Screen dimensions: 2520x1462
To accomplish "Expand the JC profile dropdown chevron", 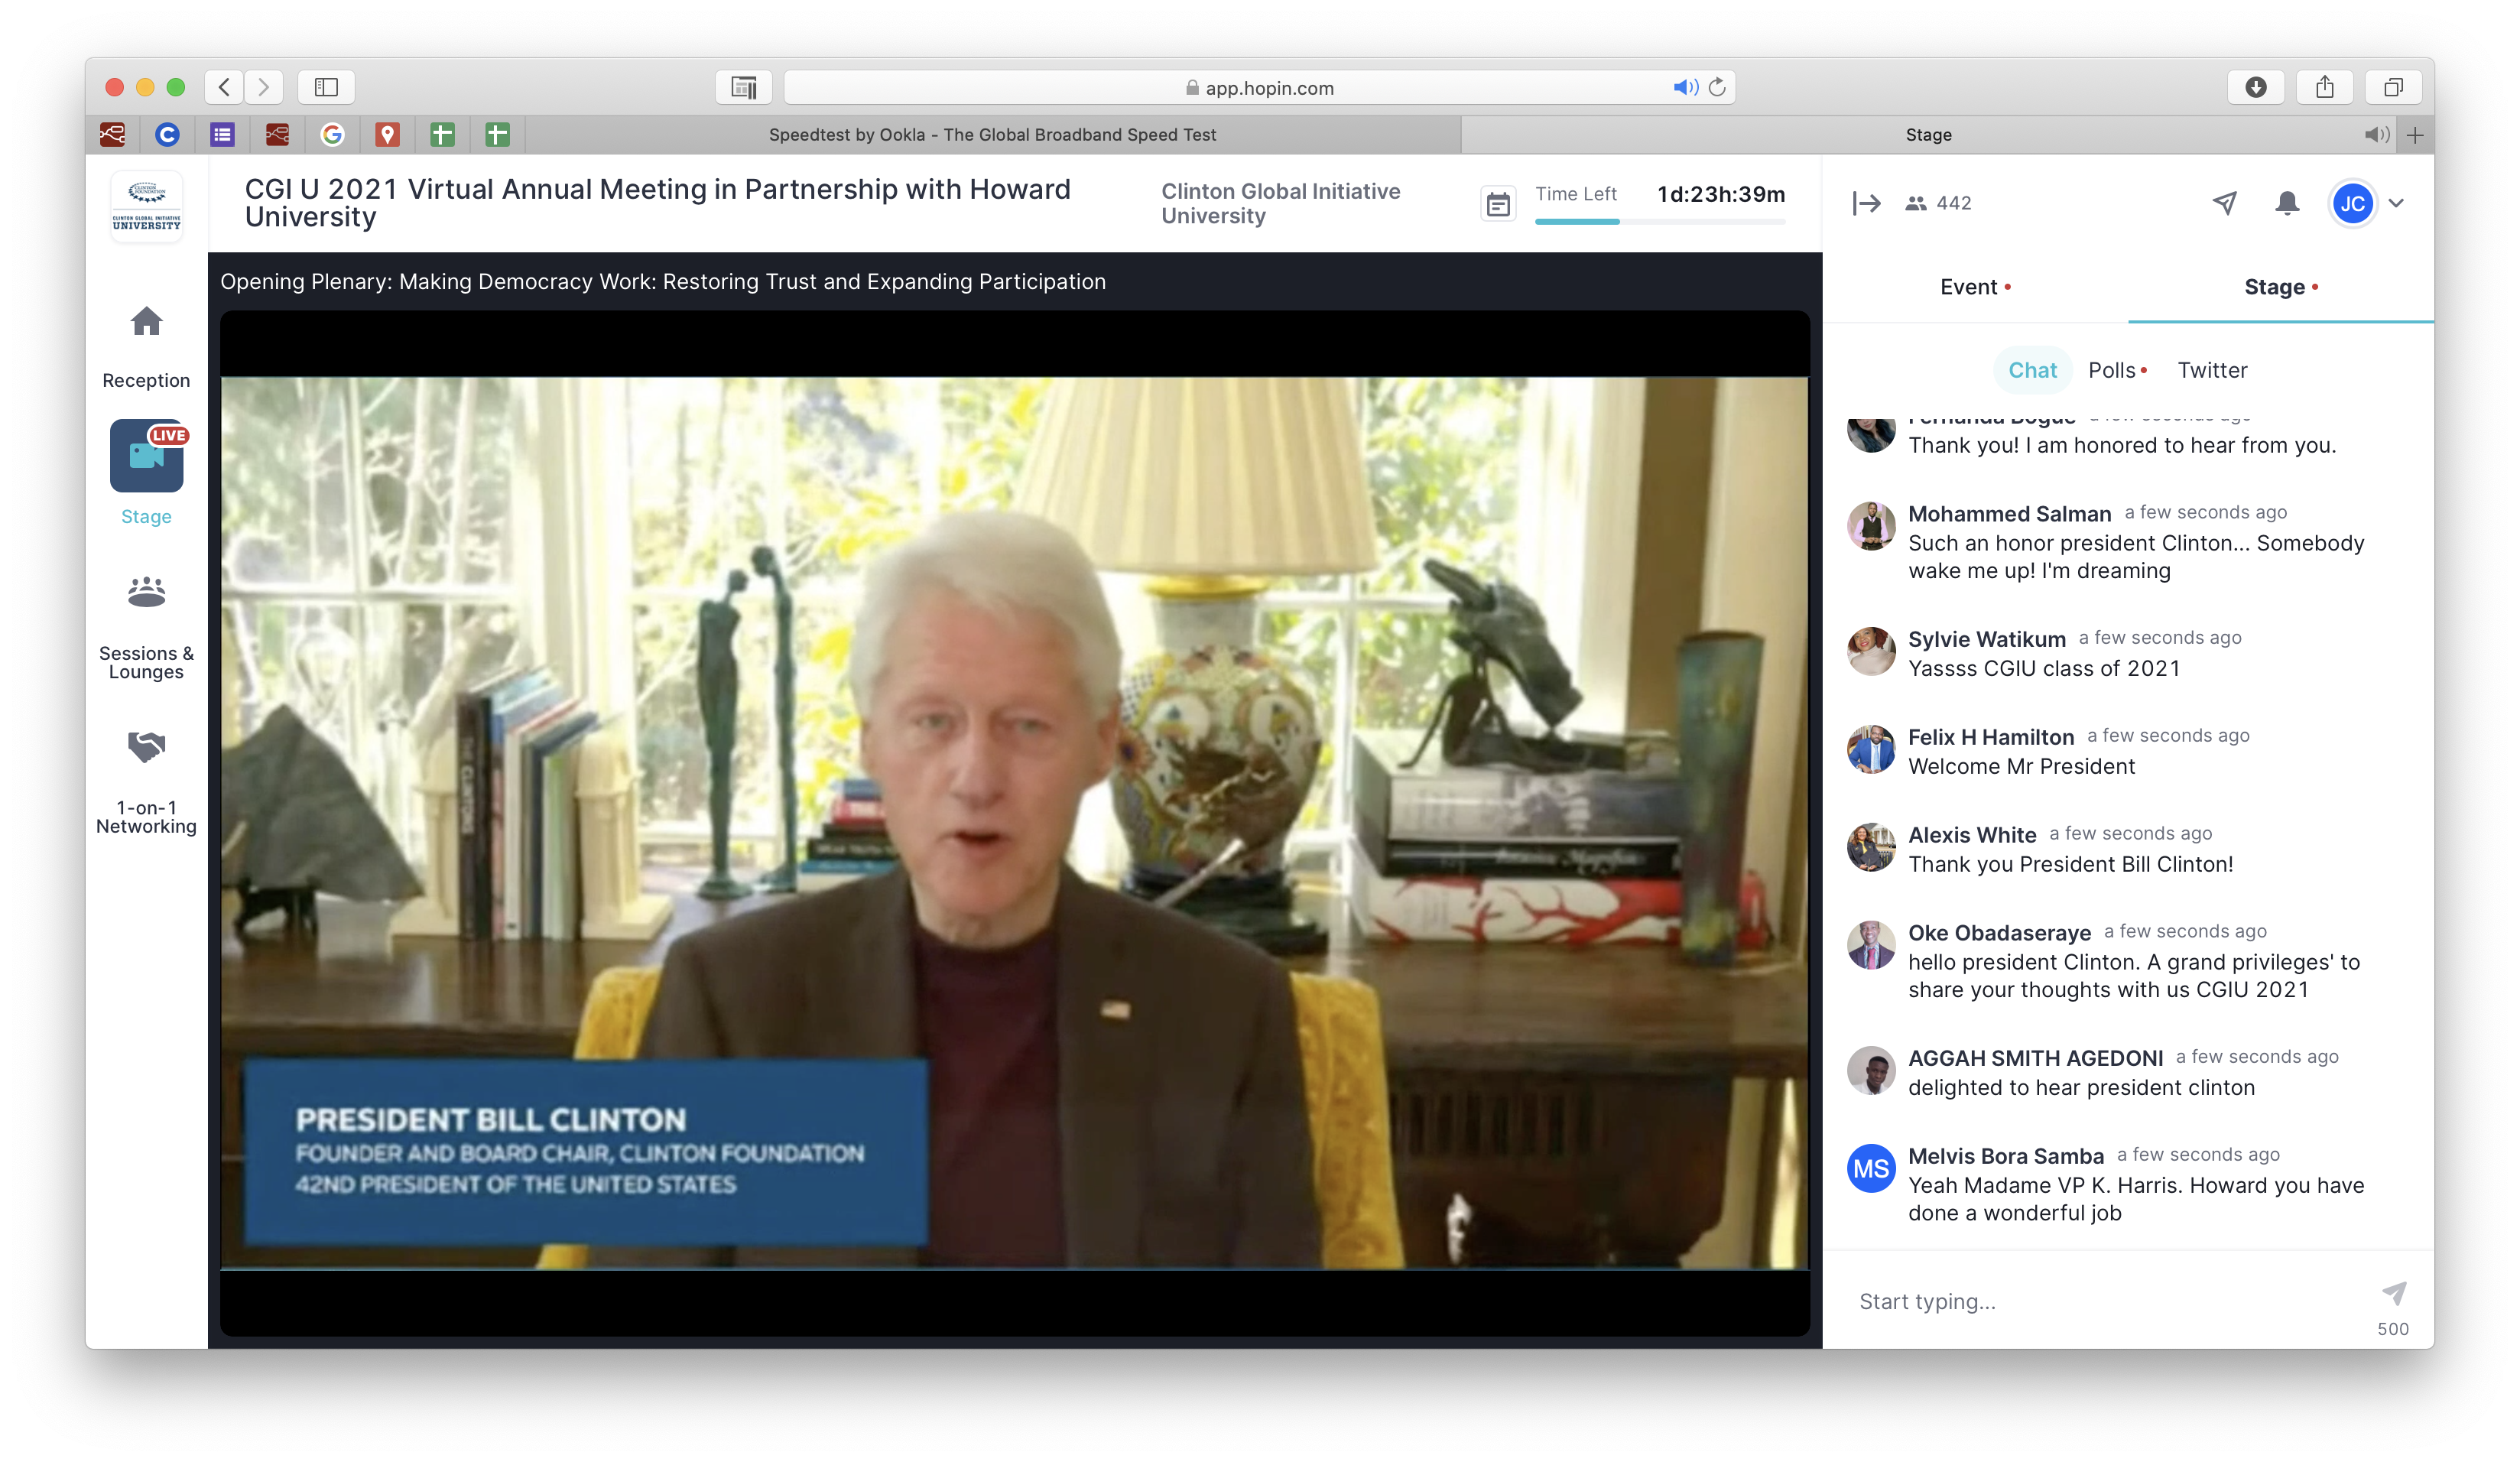I will (2396, 203).
